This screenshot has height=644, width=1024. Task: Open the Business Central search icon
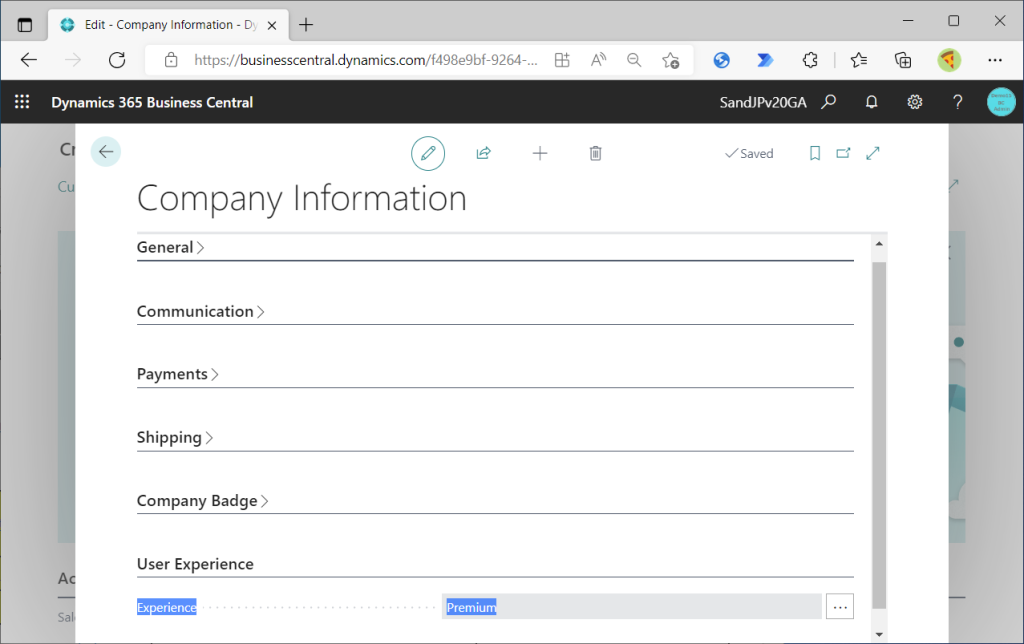[x=829, y=102]
